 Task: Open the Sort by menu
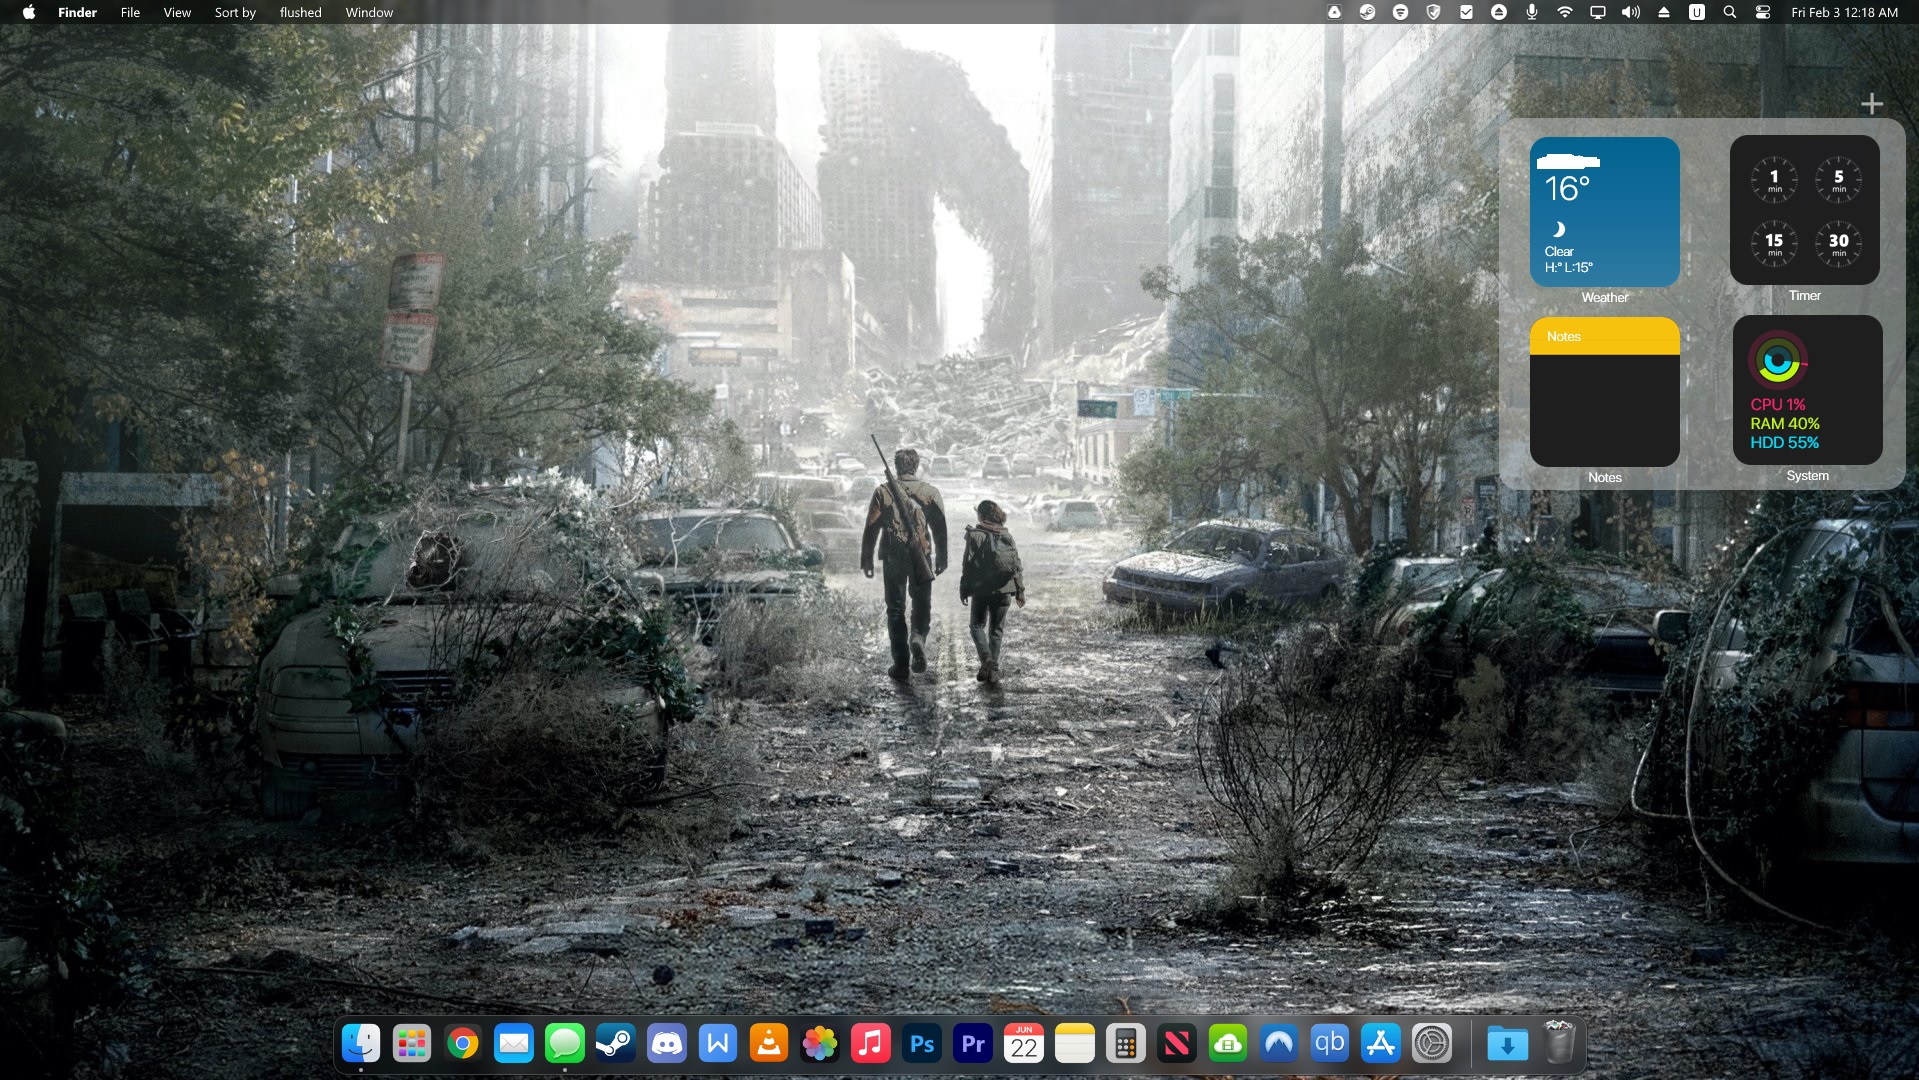(235, 12)
